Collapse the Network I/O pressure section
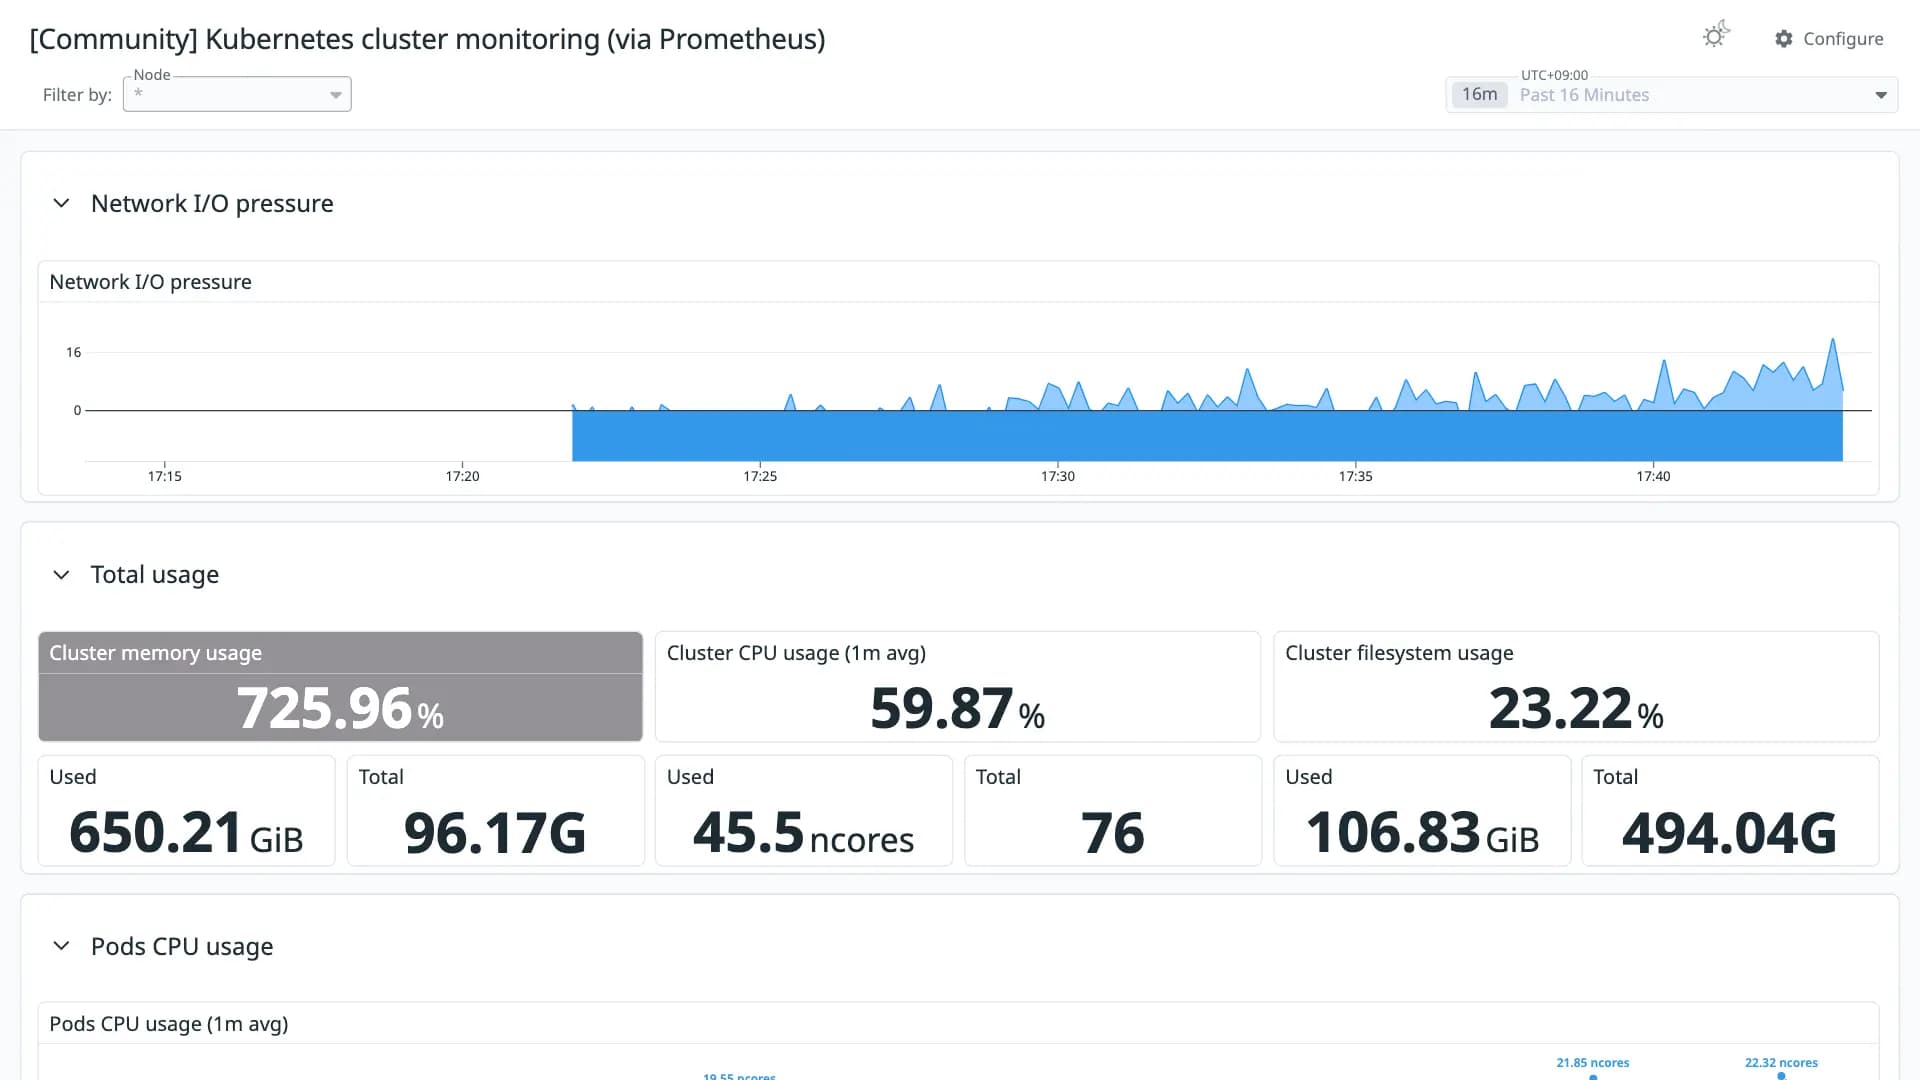This screenshot has width=1920, height=1080. pos(61,203)
